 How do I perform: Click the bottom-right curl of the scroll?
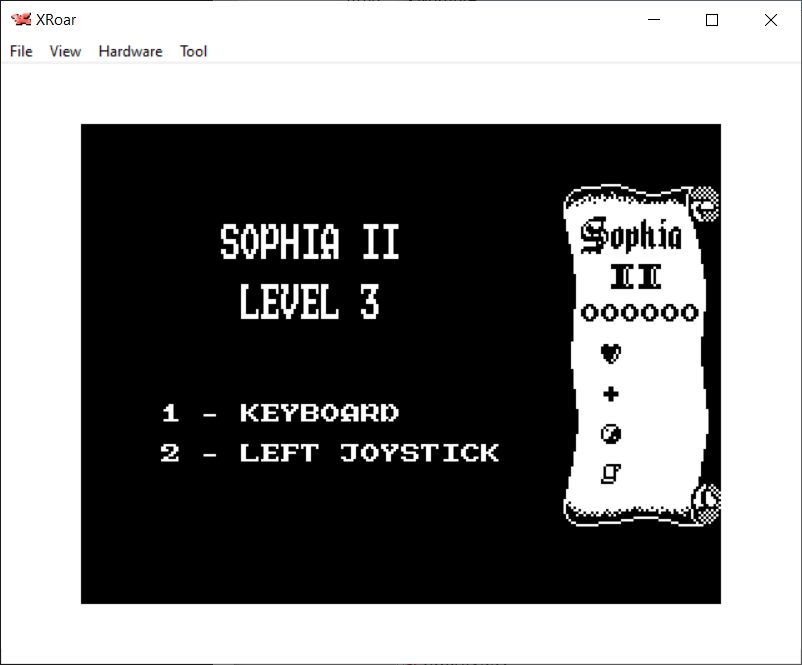pyautogui.click(x=708, y=497)
